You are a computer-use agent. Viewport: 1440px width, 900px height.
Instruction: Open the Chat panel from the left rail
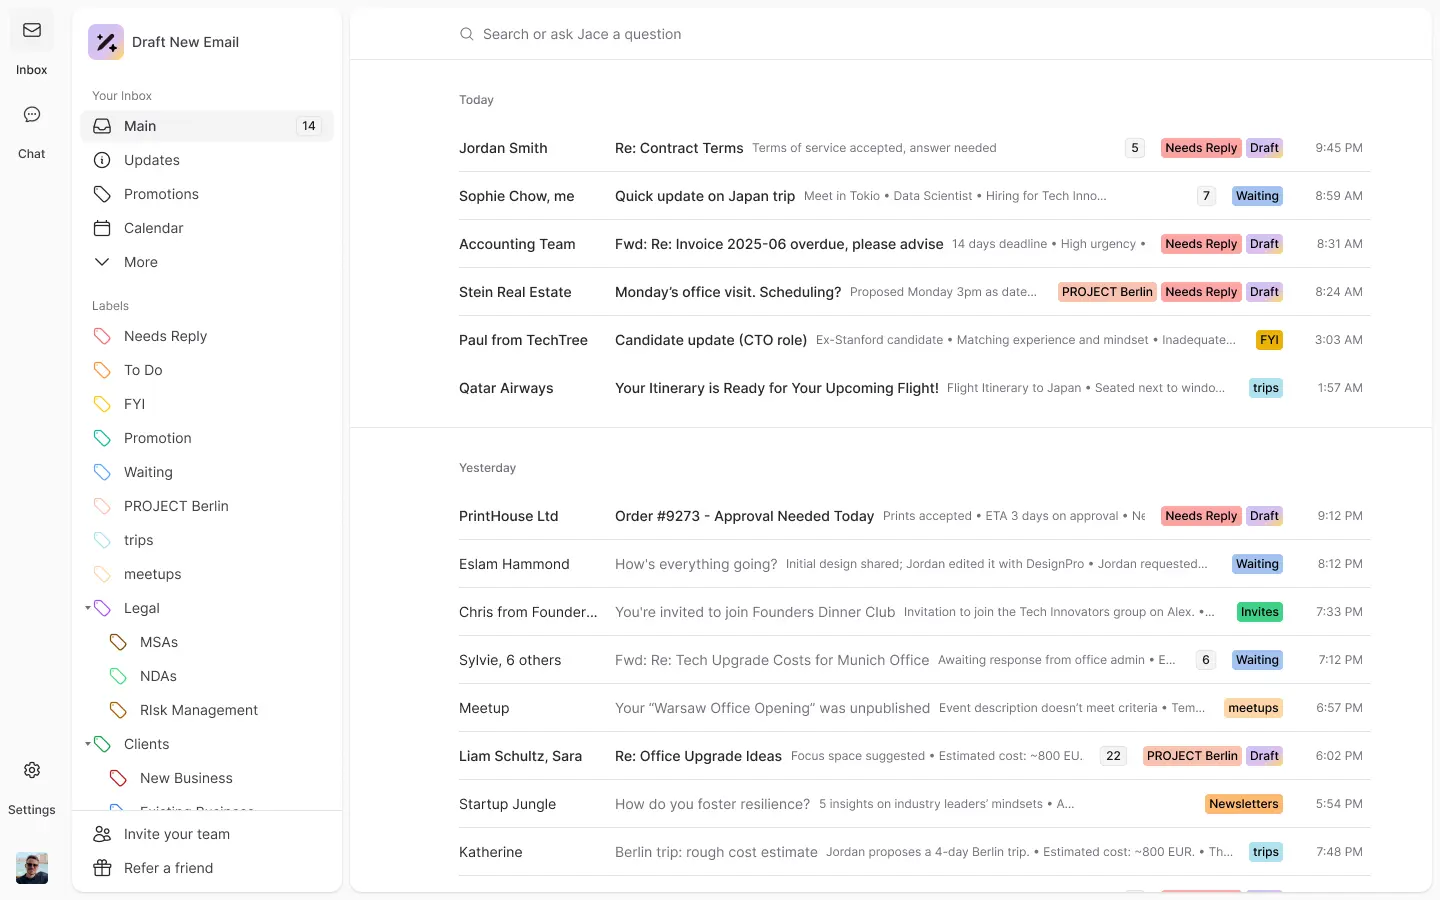[31, 114]
